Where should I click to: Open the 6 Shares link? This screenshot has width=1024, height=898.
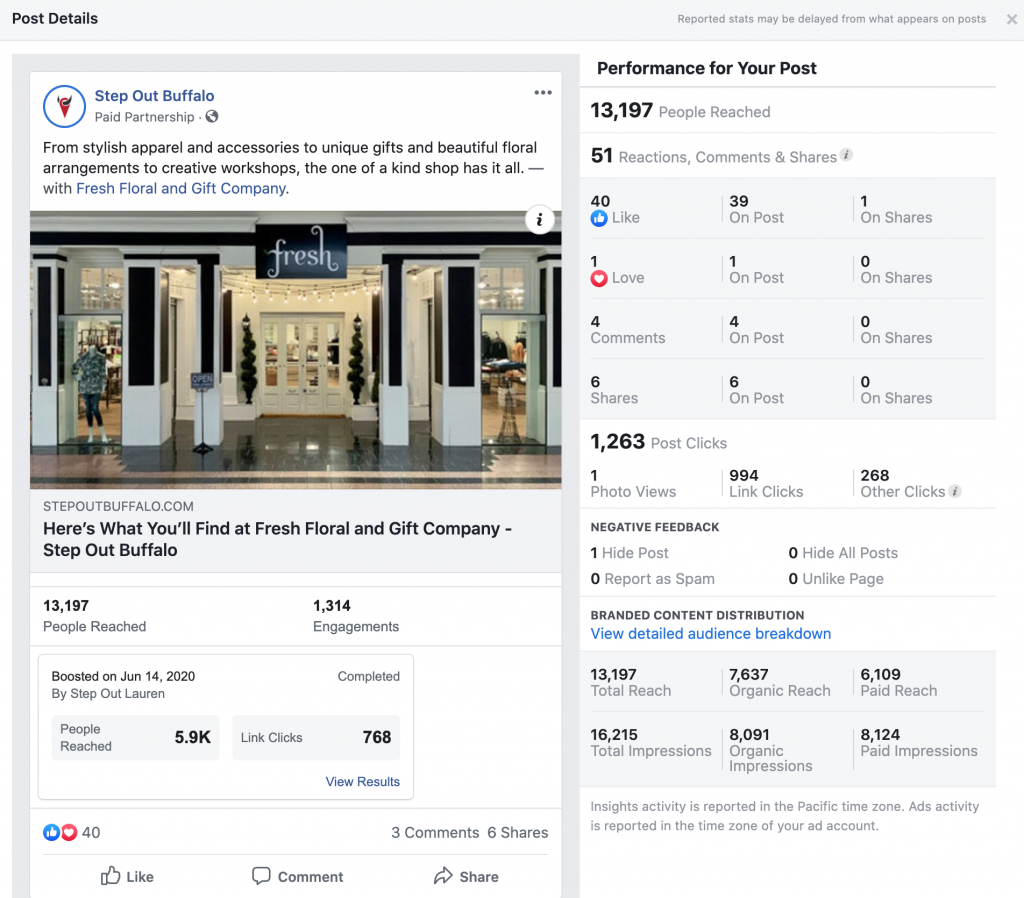[518, 832]
